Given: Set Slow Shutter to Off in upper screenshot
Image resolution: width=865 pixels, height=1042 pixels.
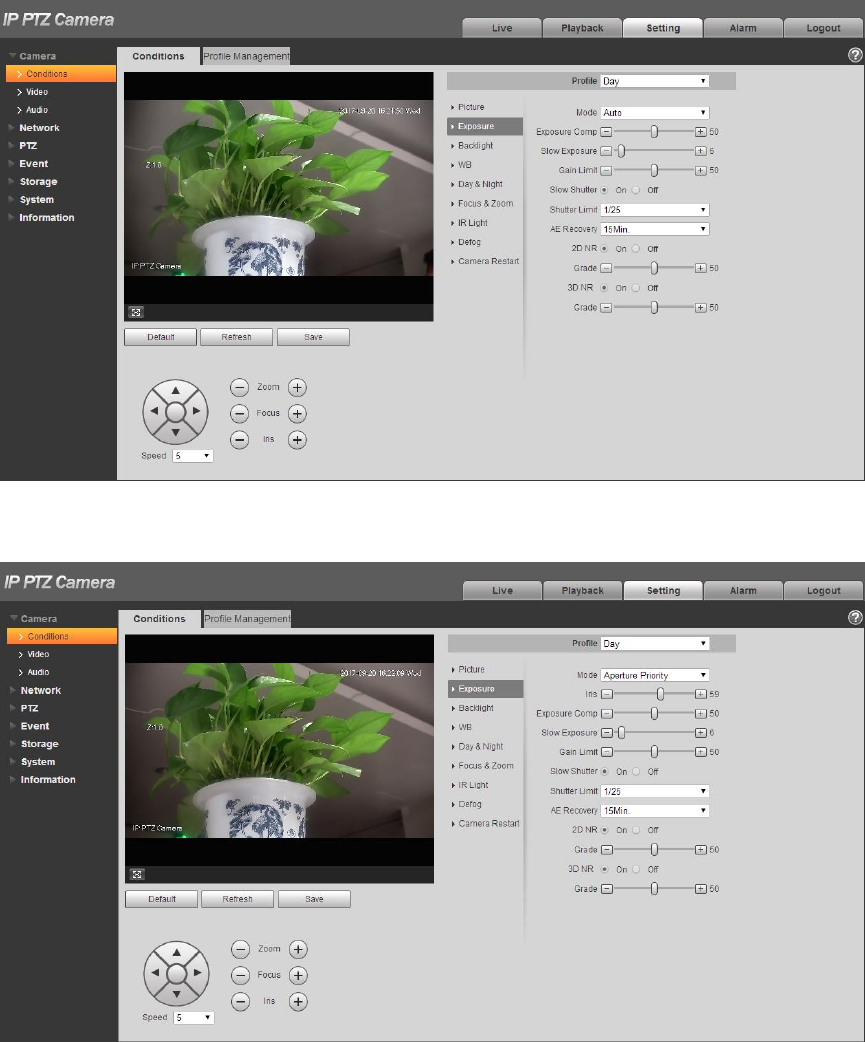Looking at the screenshot, I should coord(636,190).
